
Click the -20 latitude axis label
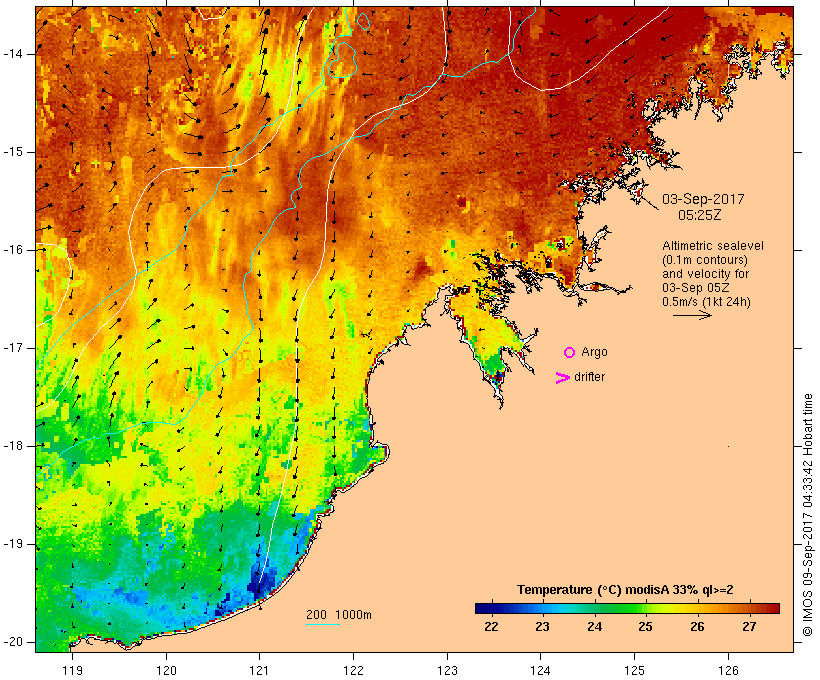13,642
